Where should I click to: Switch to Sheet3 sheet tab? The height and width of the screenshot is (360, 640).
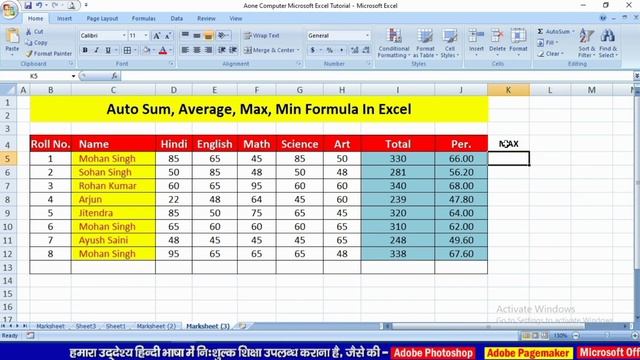click(85, 326)
